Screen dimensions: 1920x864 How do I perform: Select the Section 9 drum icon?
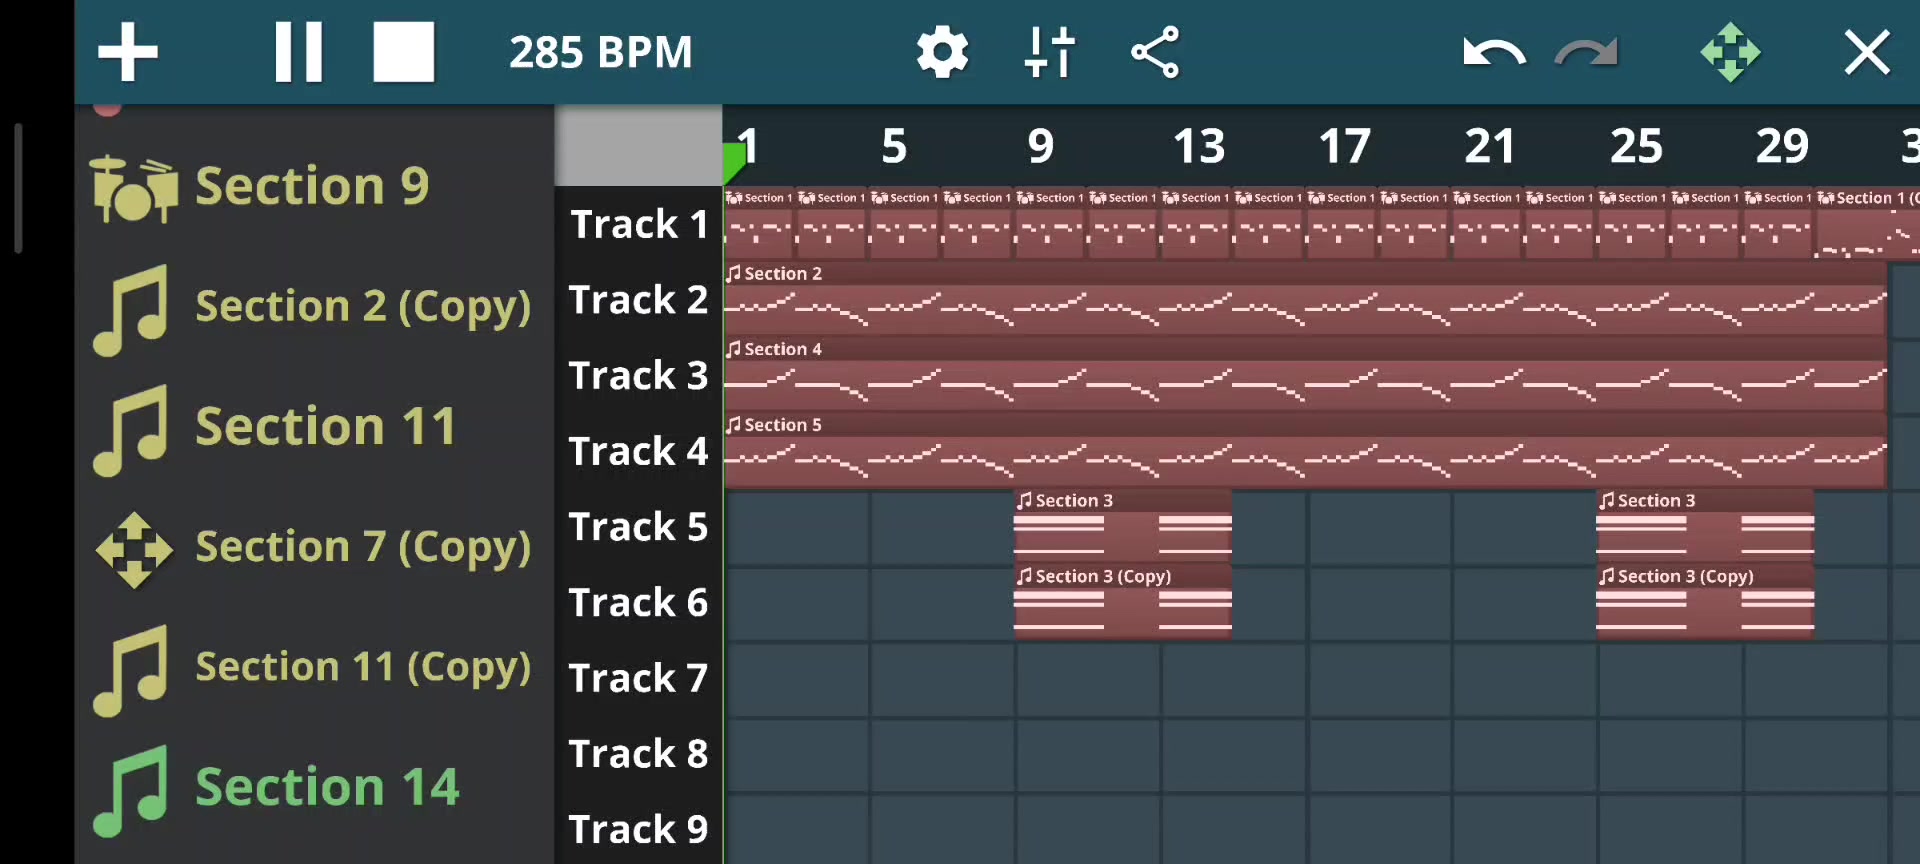pyautogui.click(x=134, y=187)
